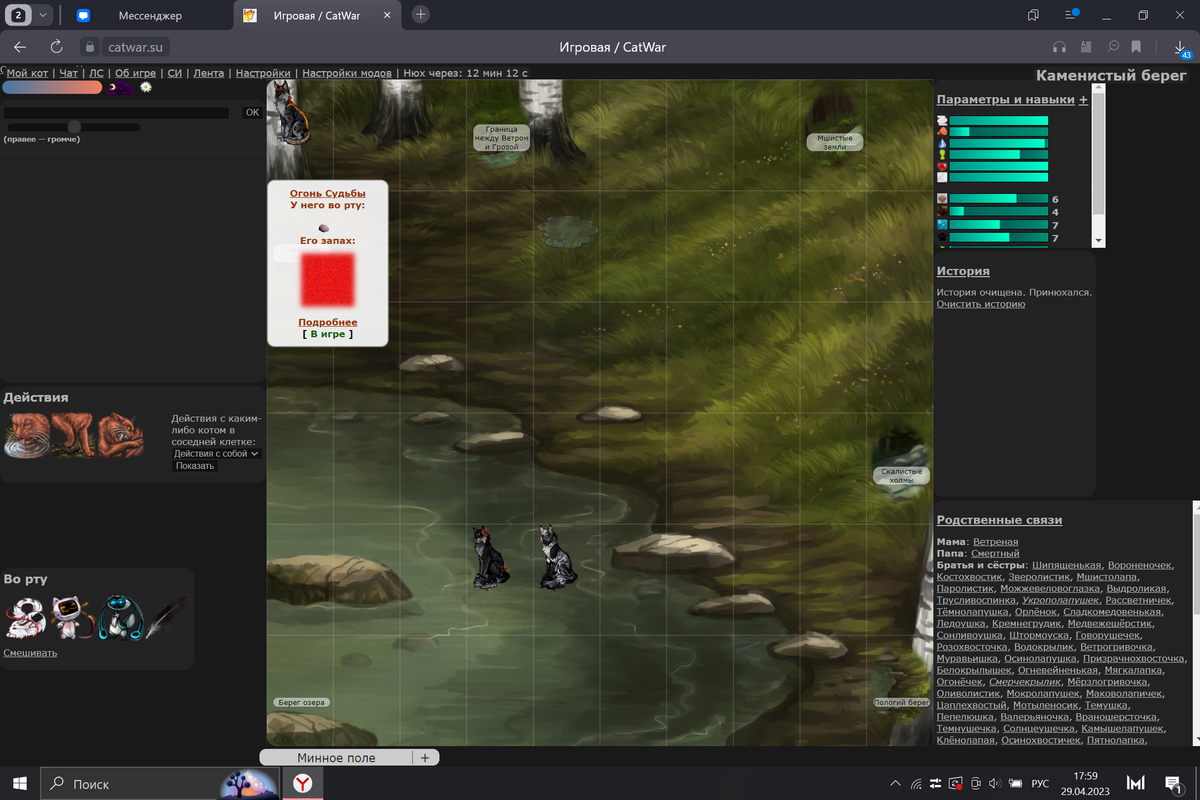This screenshot has width=1200, height=800.
Task: Click the 'Очистить историю' link
Action: [x=981, y=304]
